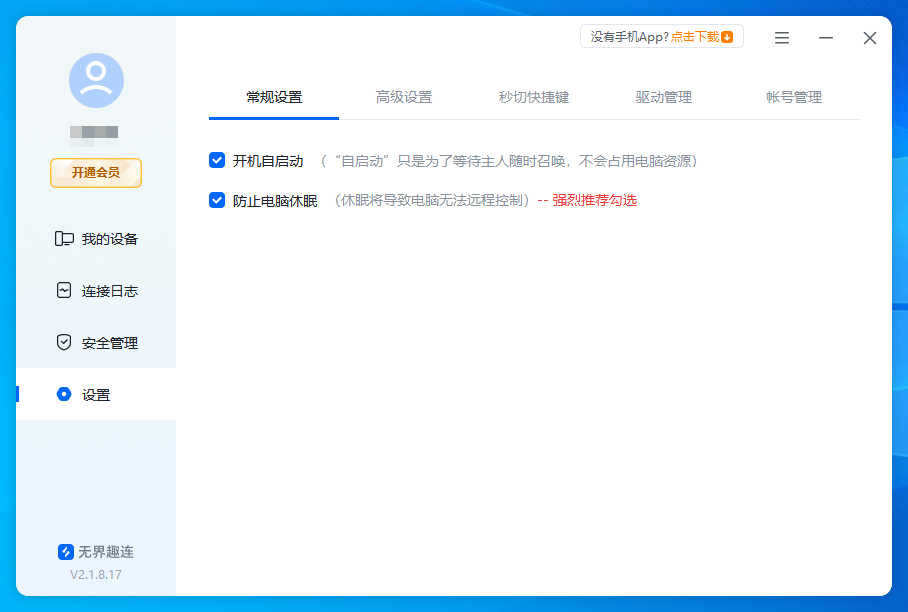Select the 设置 gear icon in sidebar
Viewport: 908px width, 612px height.
coord(62,394)
